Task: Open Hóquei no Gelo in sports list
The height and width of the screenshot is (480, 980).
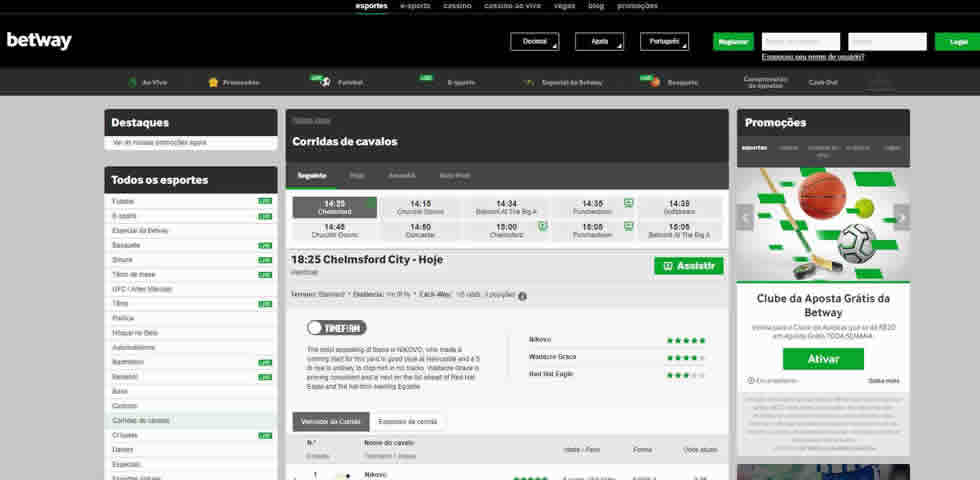Action: click(191, 332)
